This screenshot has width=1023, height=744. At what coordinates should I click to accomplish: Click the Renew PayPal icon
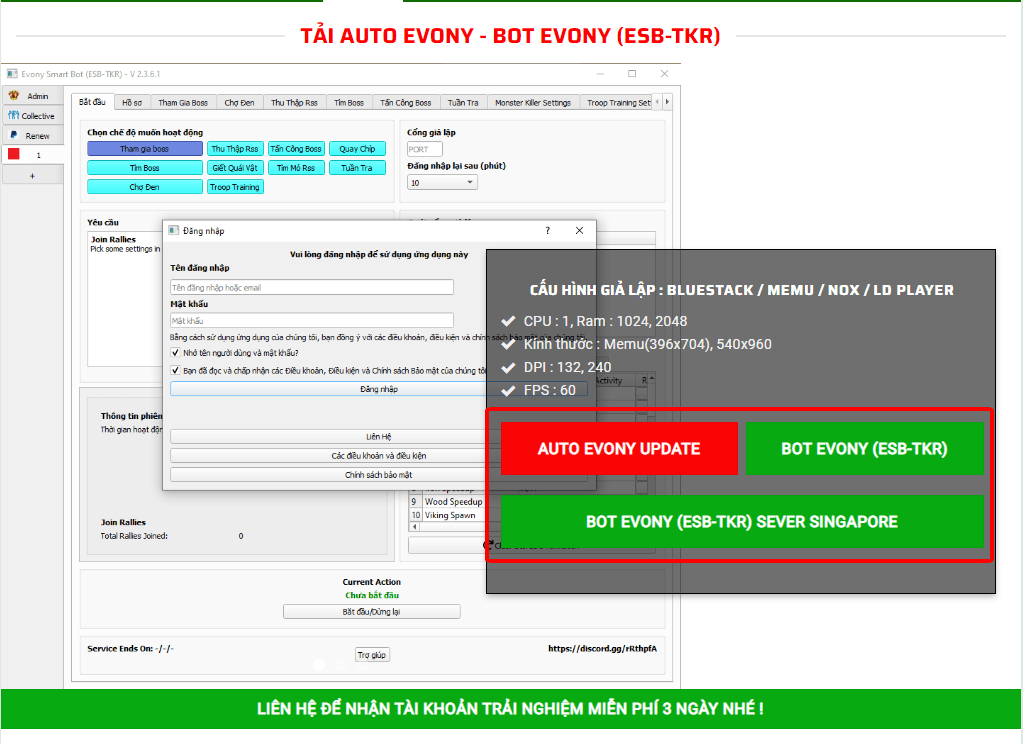pos(14,135)
